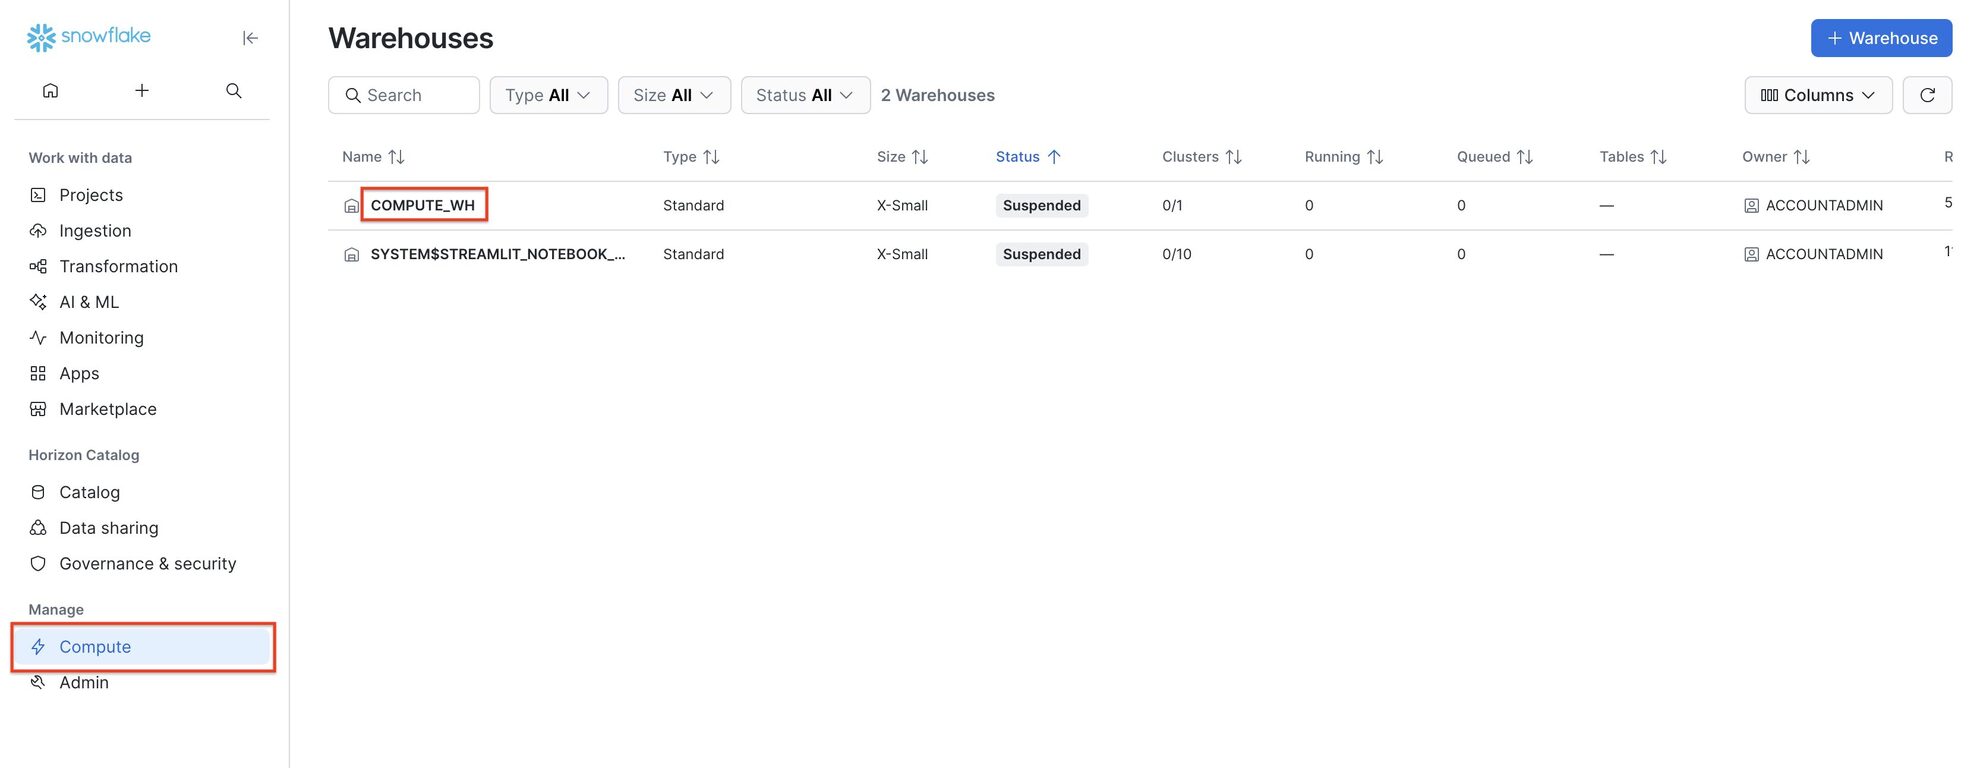Open the COMPUTE_WH warehouse link
Screen dimensions: 1980x768
422,205
